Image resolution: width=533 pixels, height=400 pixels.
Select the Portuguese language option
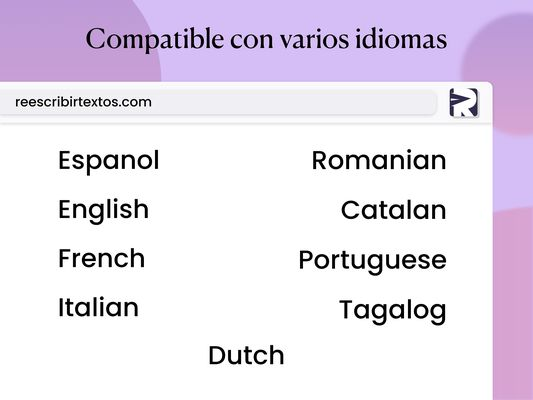[372, 261]
